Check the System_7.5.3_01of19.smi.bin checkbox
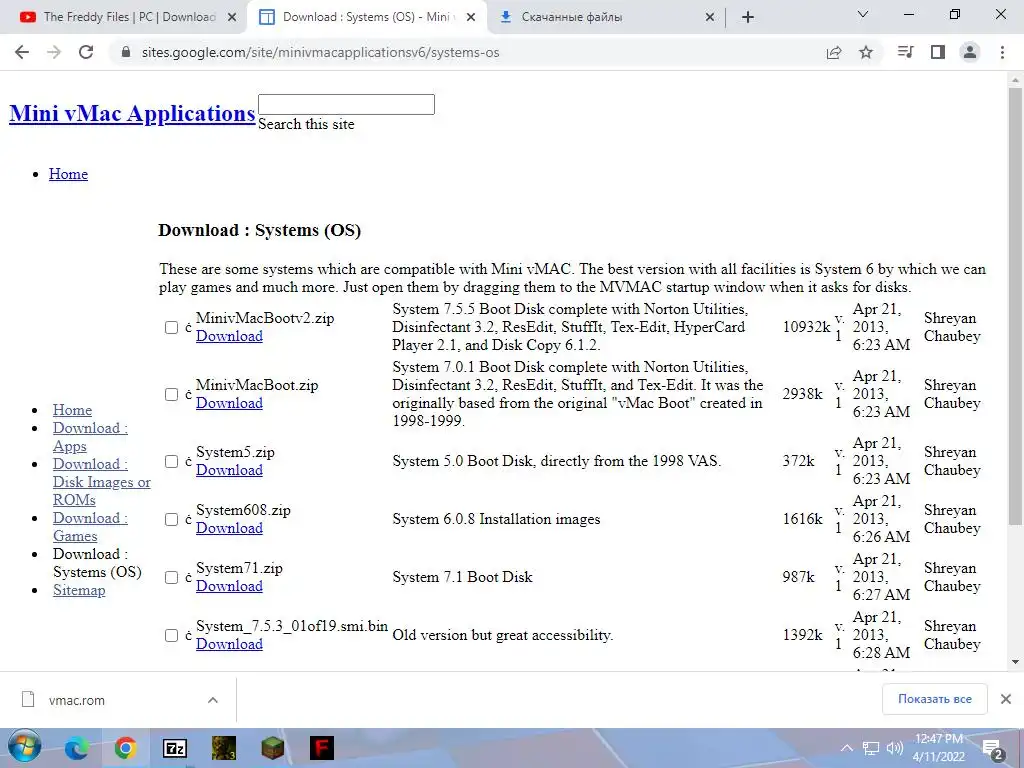 pos(171,635)
